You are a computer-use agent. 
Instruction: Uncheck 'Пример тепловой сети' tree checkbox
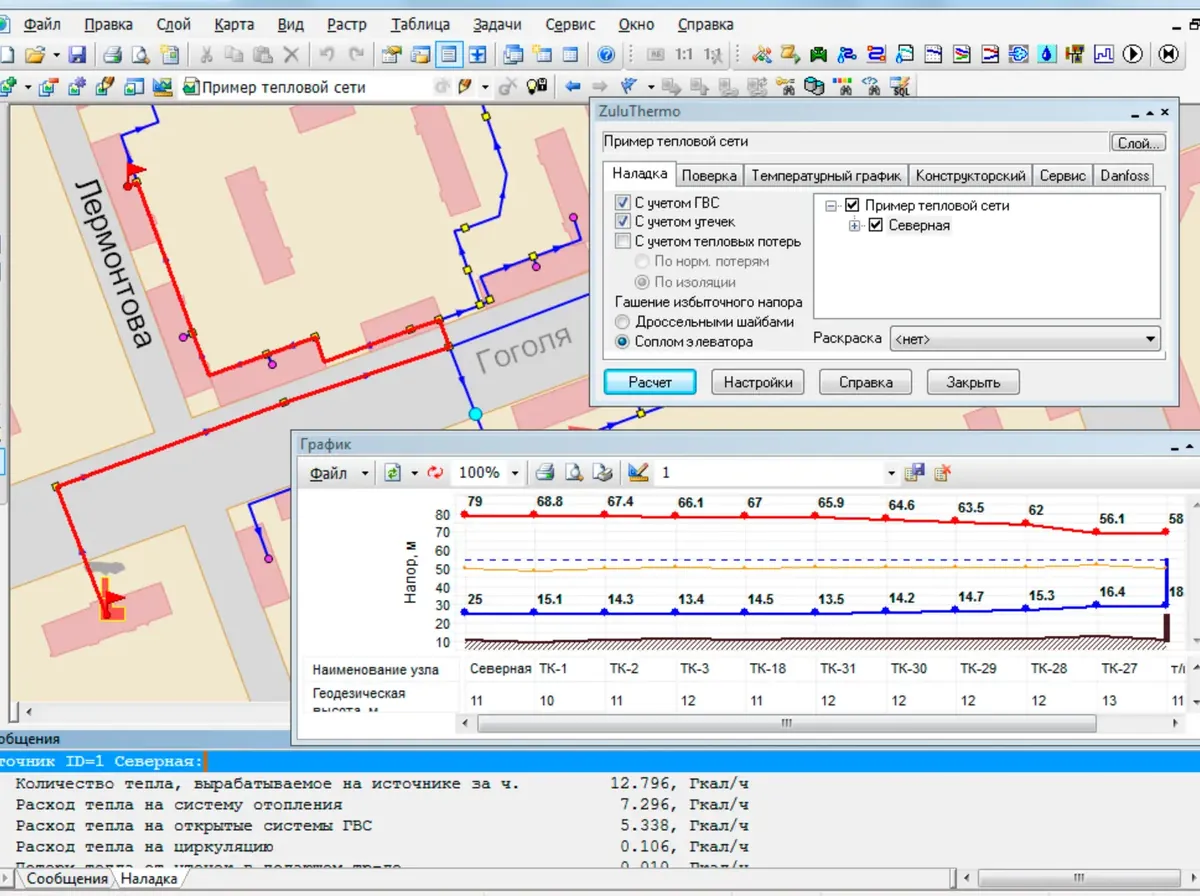(x=853, y=205)
